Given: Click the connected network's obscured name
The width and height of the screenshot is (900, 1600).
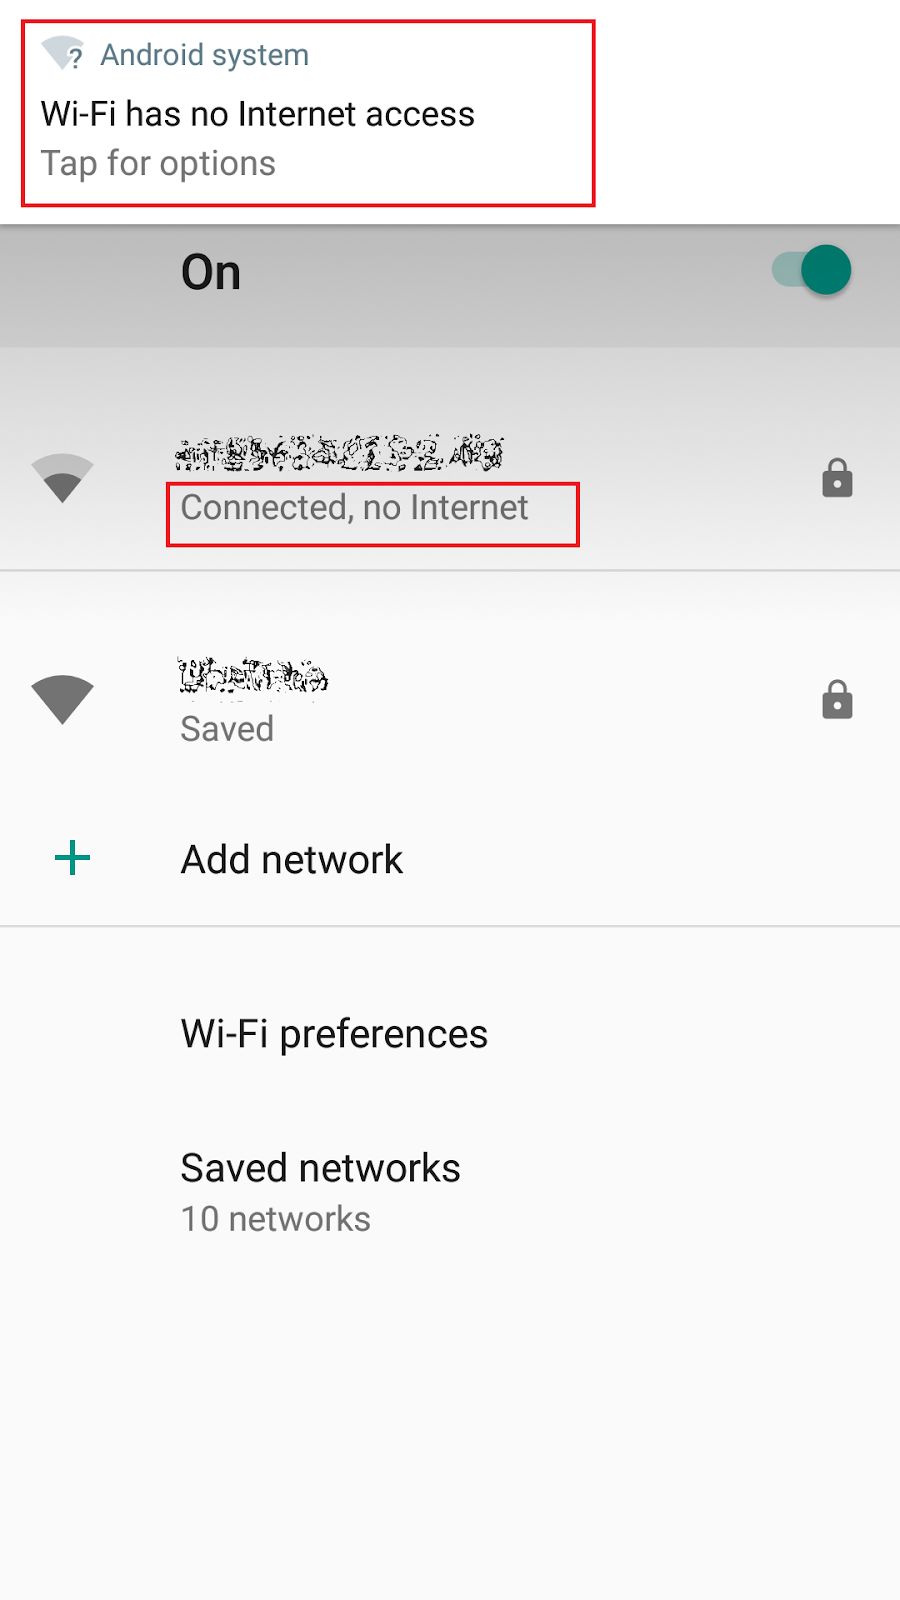Looking at the screenshot, I should pyautogui.click(x=340, y=453).
